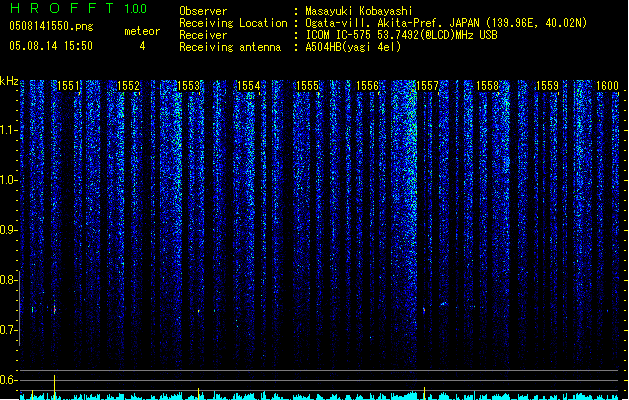Click the 1553 time marker
The image size is (629, 400).
pos(189,86)
